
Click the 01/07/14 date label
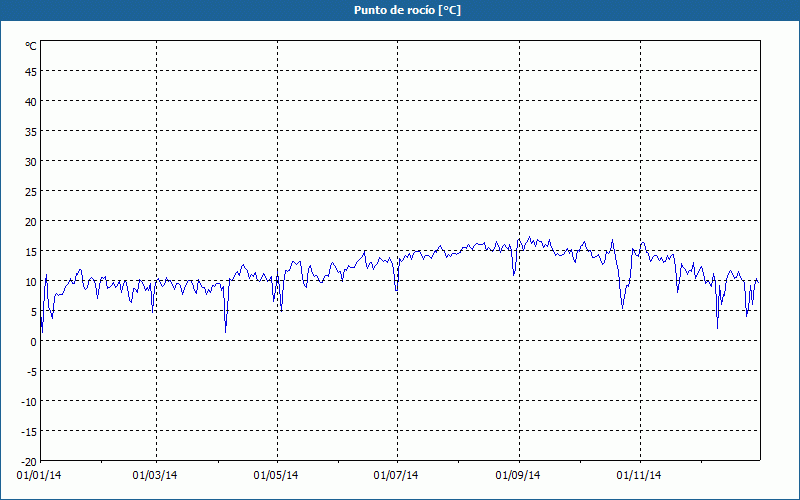tap(396, 476)
